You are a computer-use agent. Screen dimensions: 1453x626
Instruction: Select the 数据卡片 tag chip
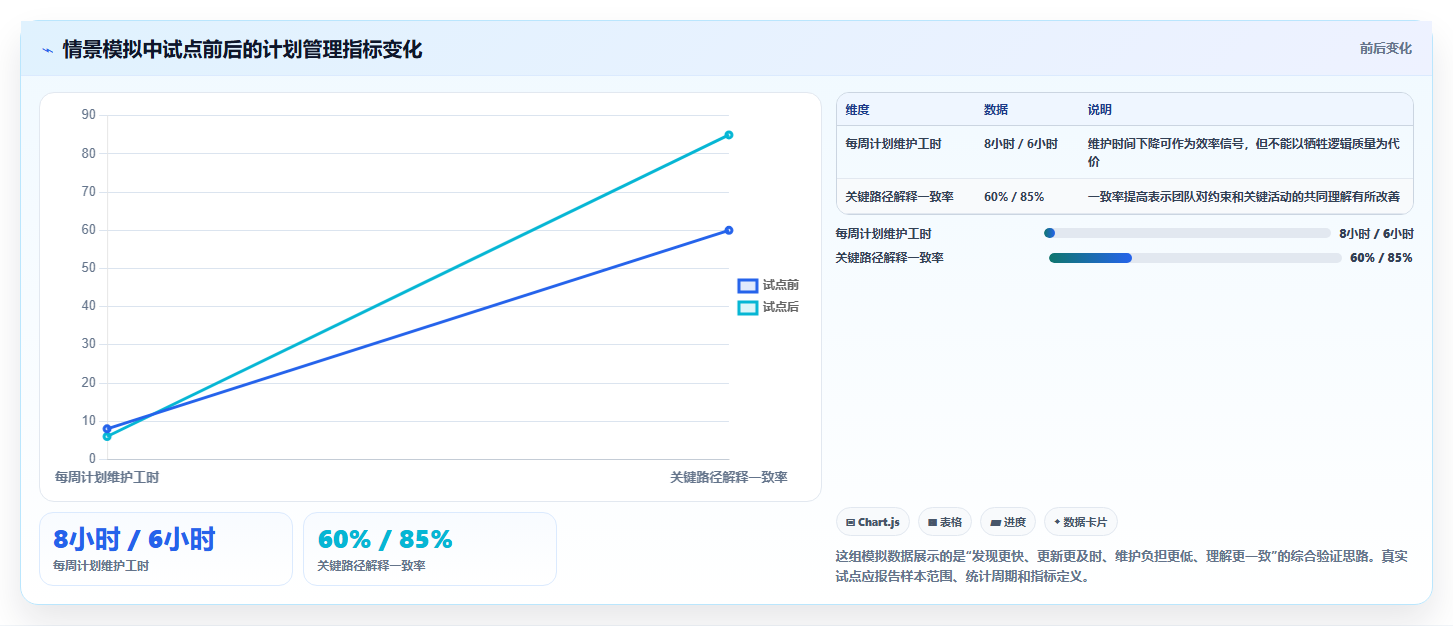pyautogui.click(x=1081, y=522)
